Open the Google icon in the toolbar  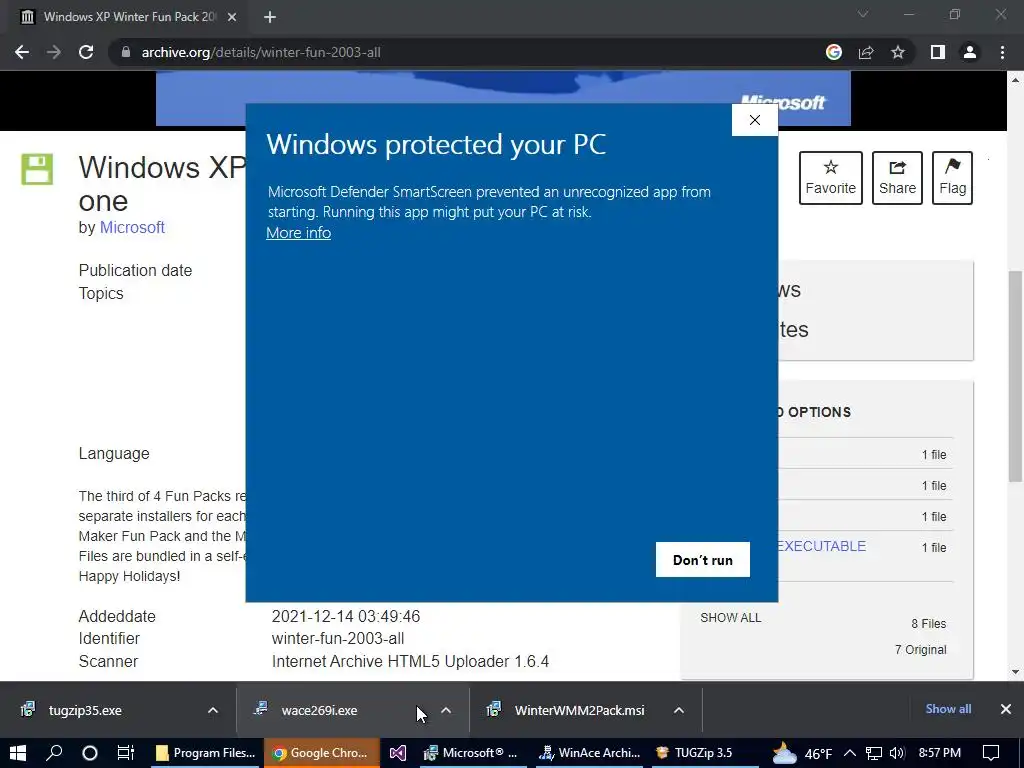point(834,52)
